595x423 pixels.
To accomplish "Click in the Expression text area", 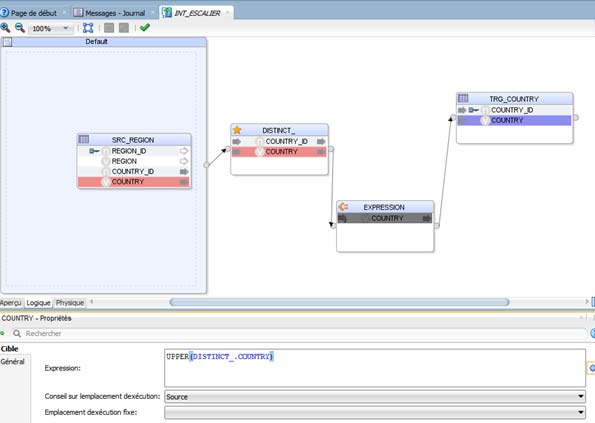I will pyautogui.click(x=375, y=368).
